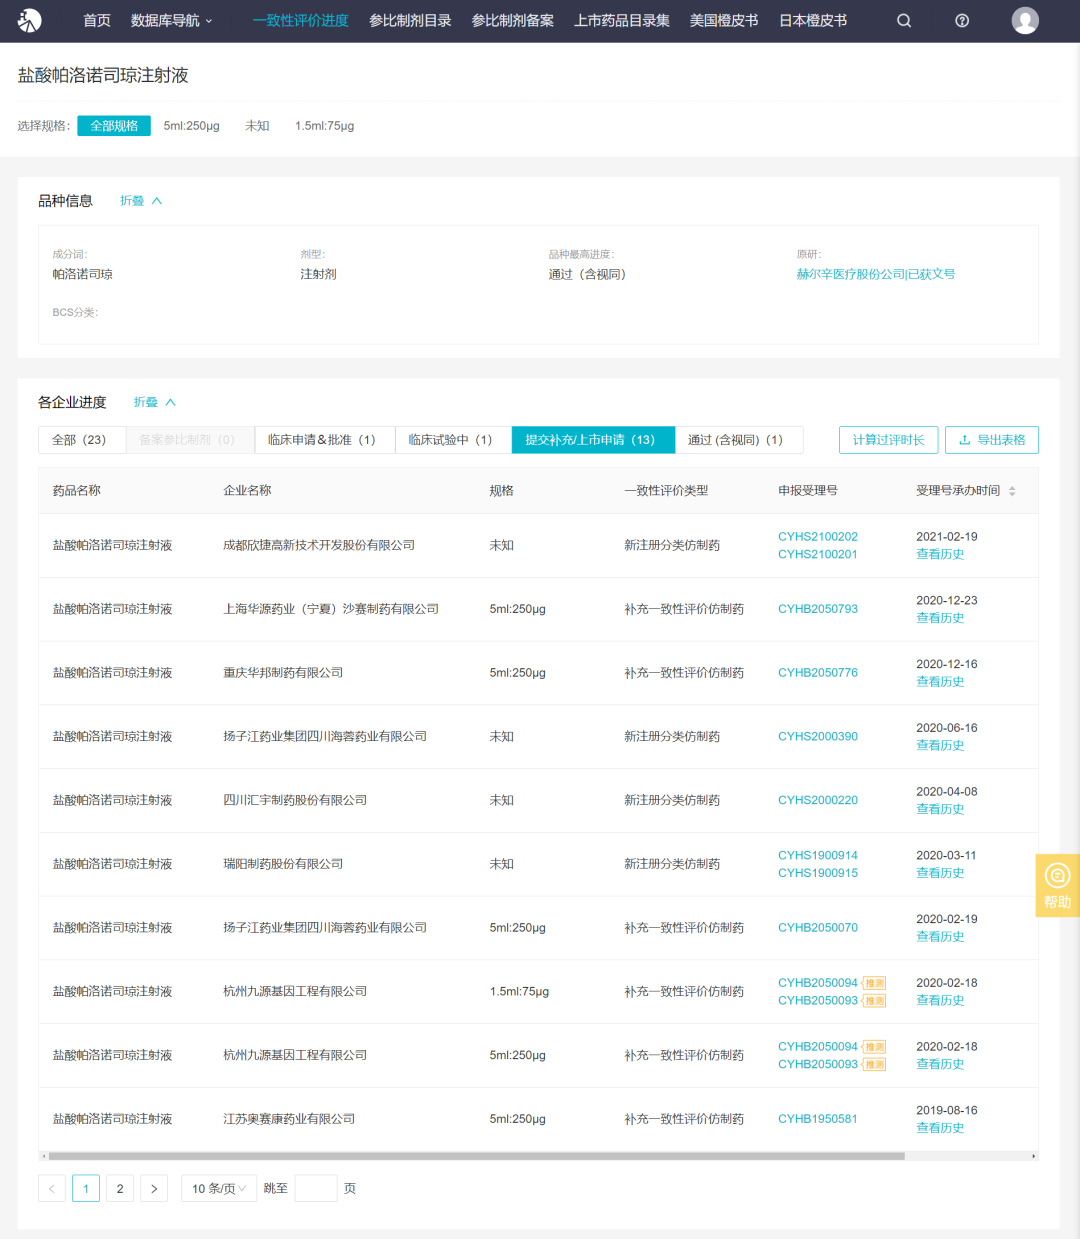Open the user avatar profile

coord(1025,21)
